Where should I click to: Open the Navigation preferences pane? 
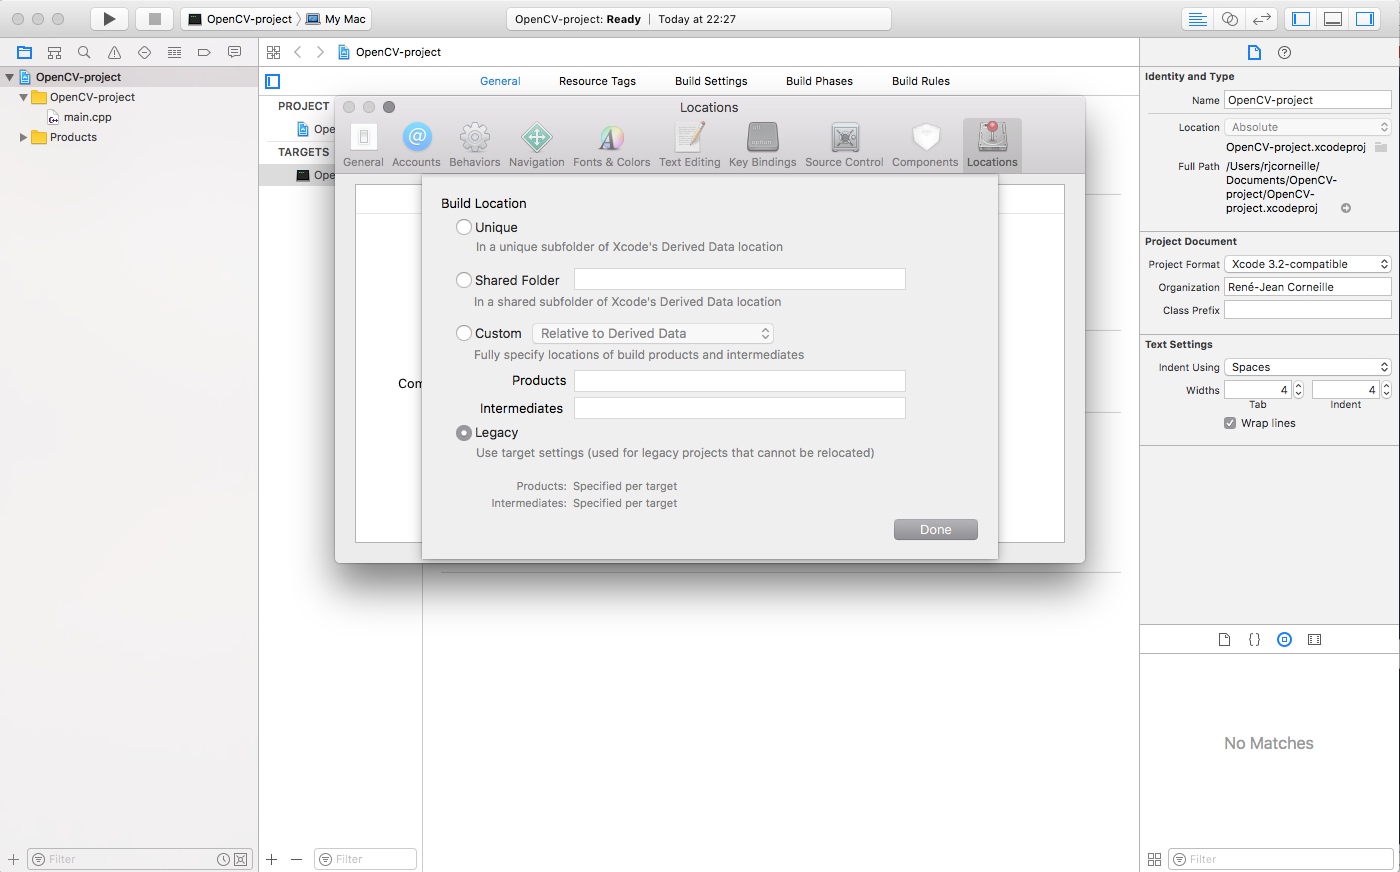[x=537, y=145]
